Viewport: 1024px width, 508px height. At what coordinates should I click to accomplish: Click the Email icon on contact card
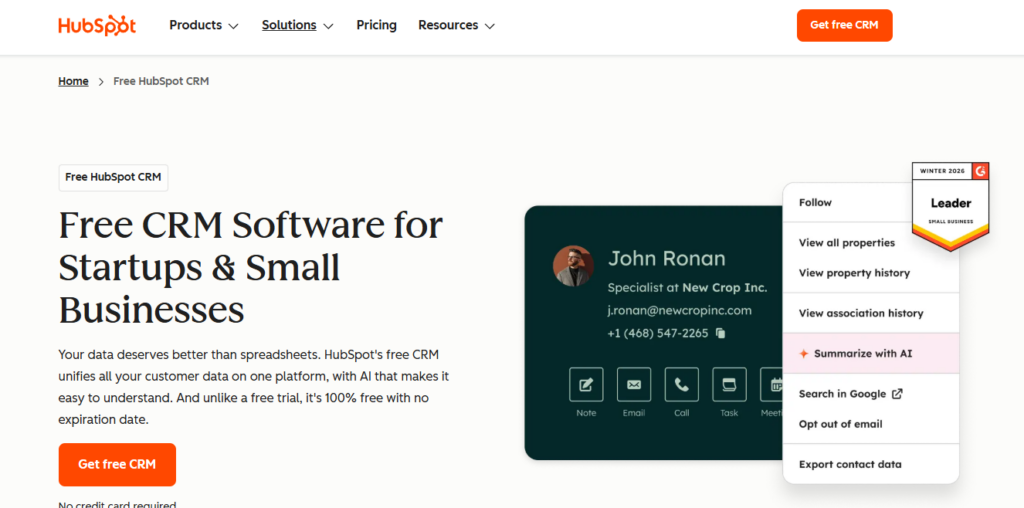[633, 385]
